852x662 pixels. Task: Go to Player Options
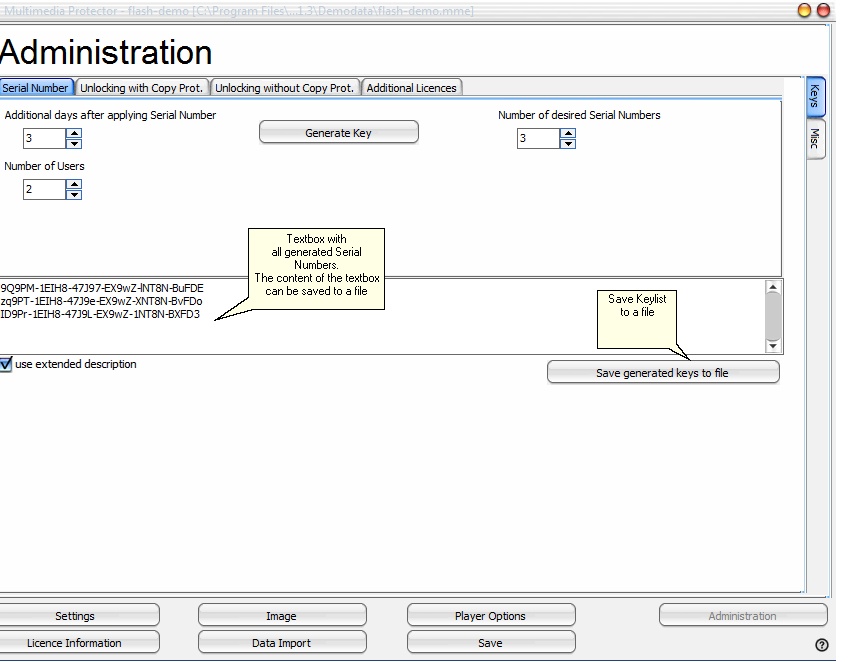tap(490, 616)
